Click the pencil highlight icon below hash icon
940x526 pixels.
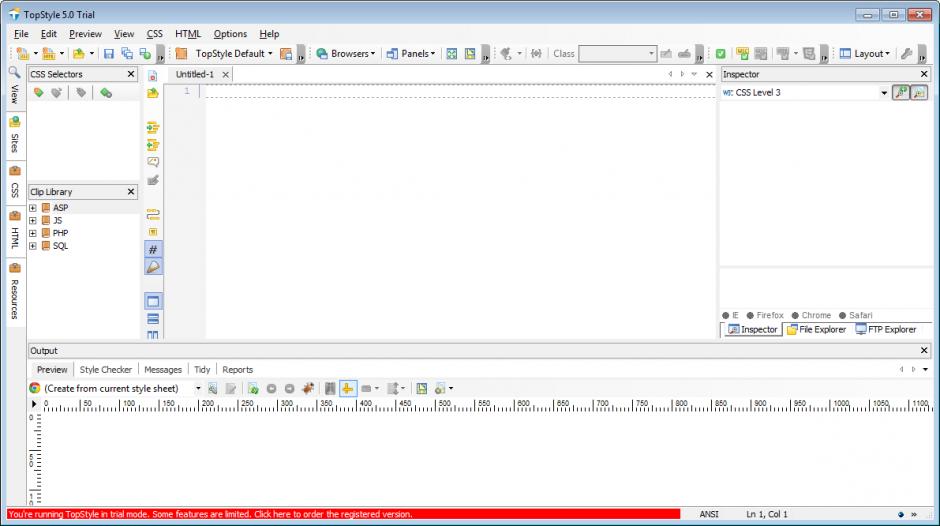(x=153, y=267)
